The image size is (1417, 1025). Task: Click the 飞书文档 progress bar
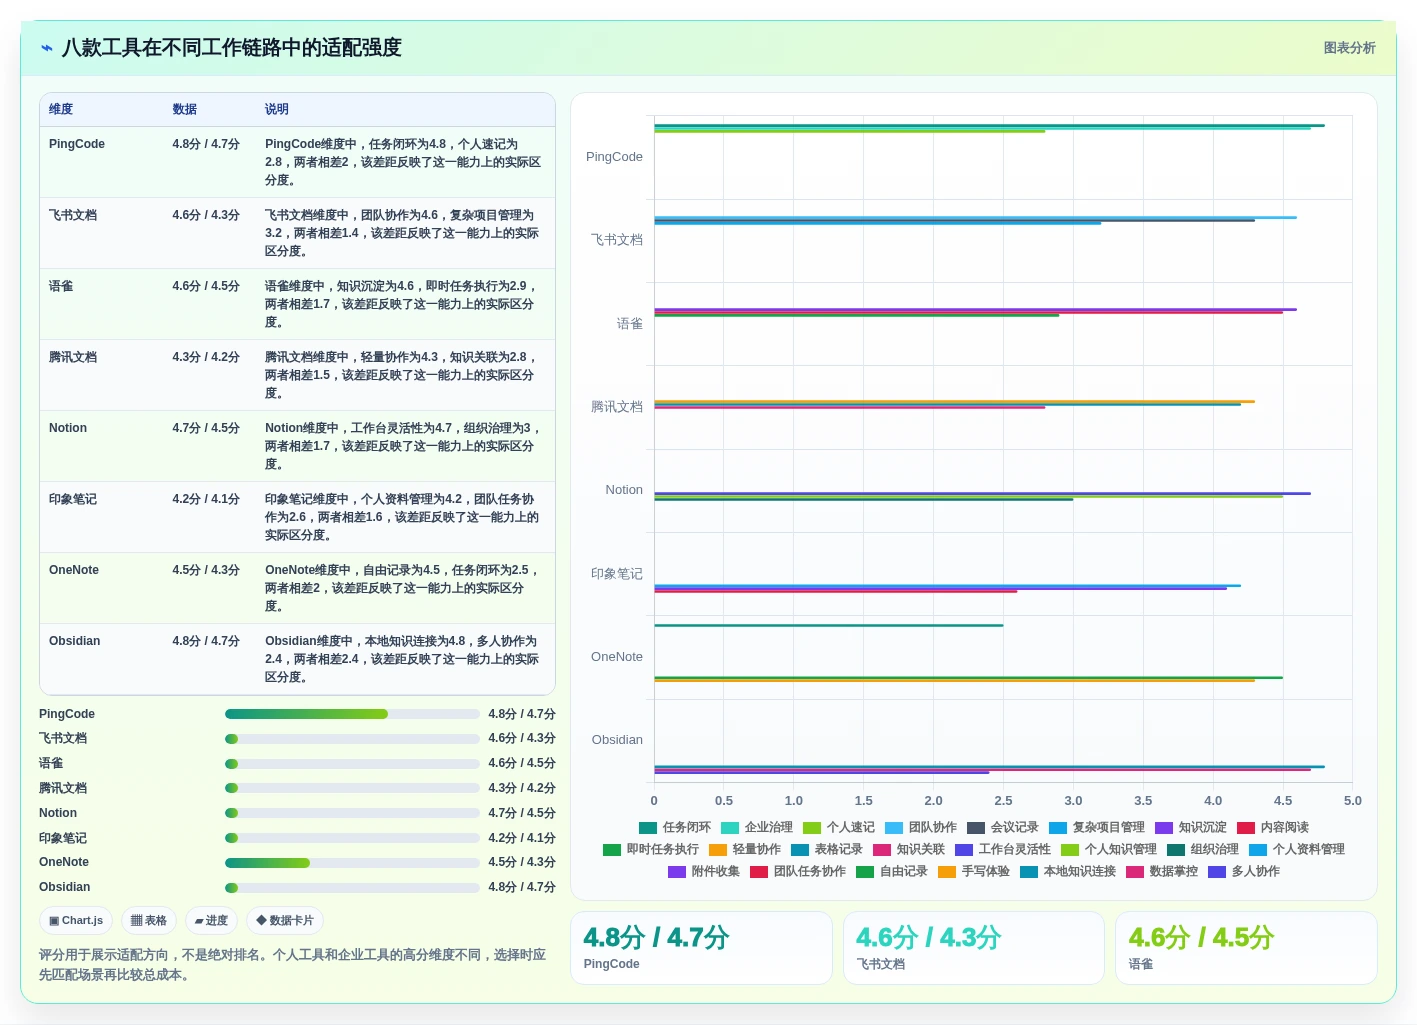click(x=352, y=739)
